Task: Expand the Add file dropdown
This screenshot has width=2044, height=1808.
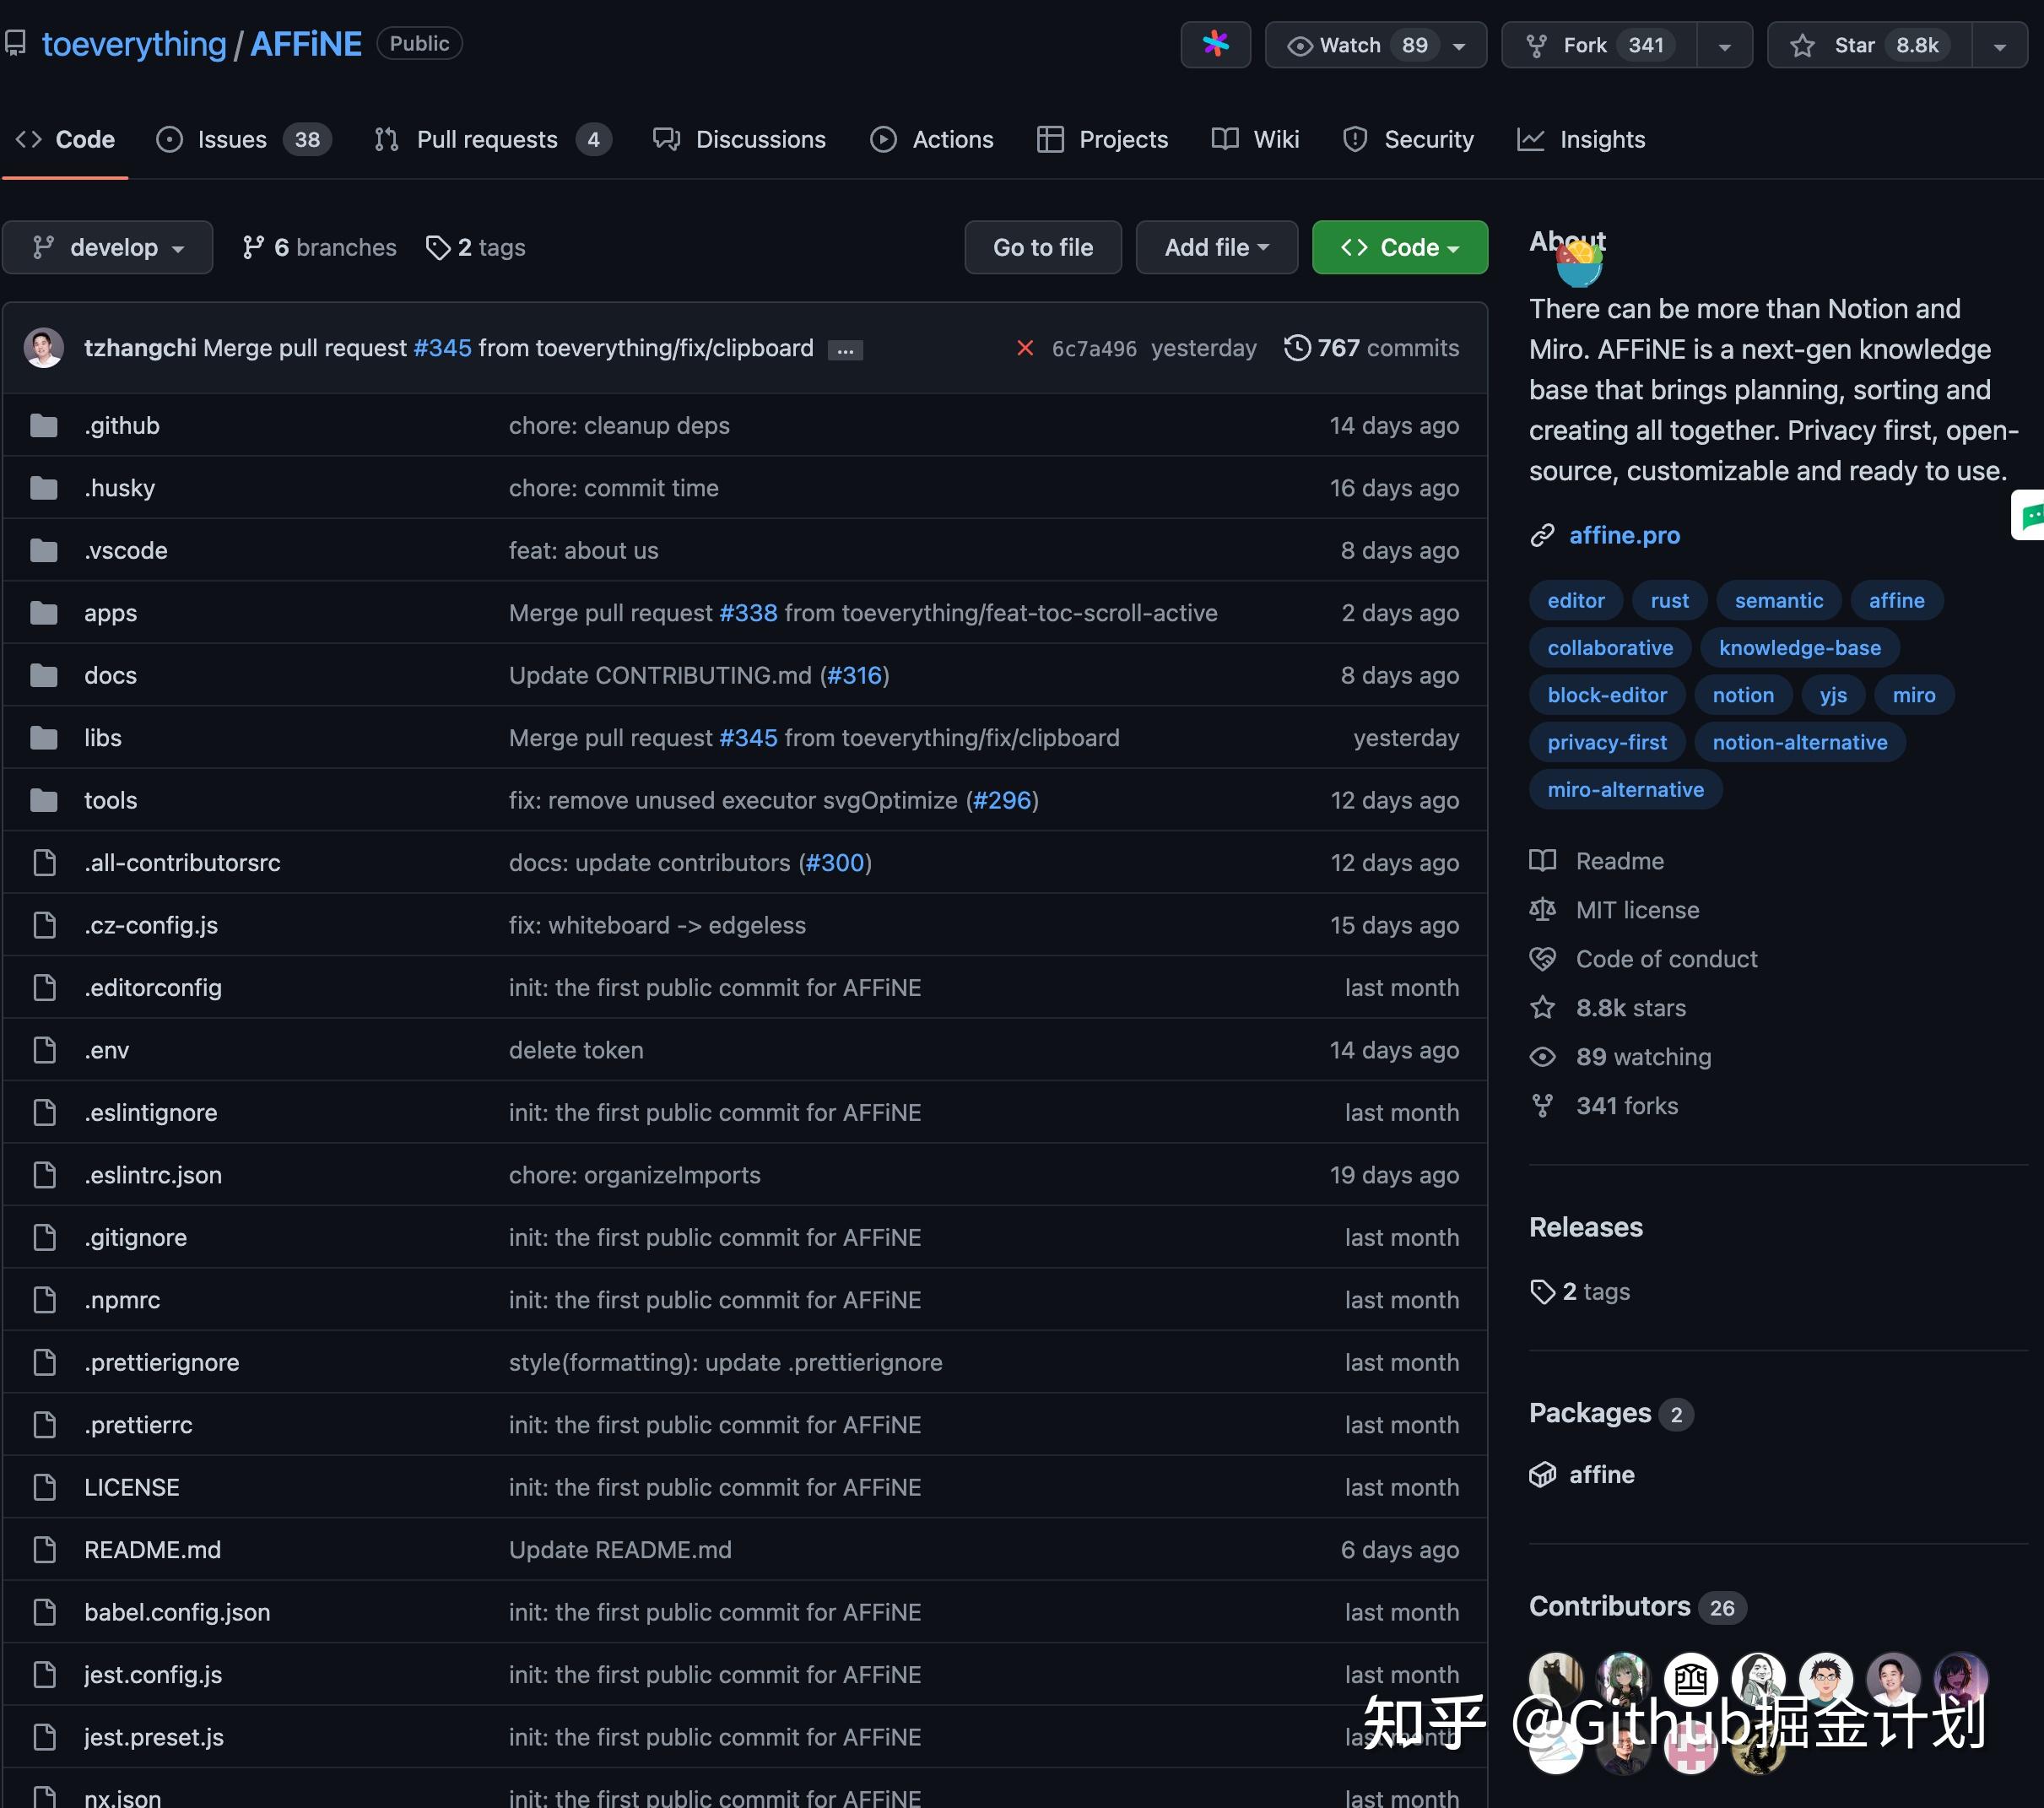Action: point(1216,247)
